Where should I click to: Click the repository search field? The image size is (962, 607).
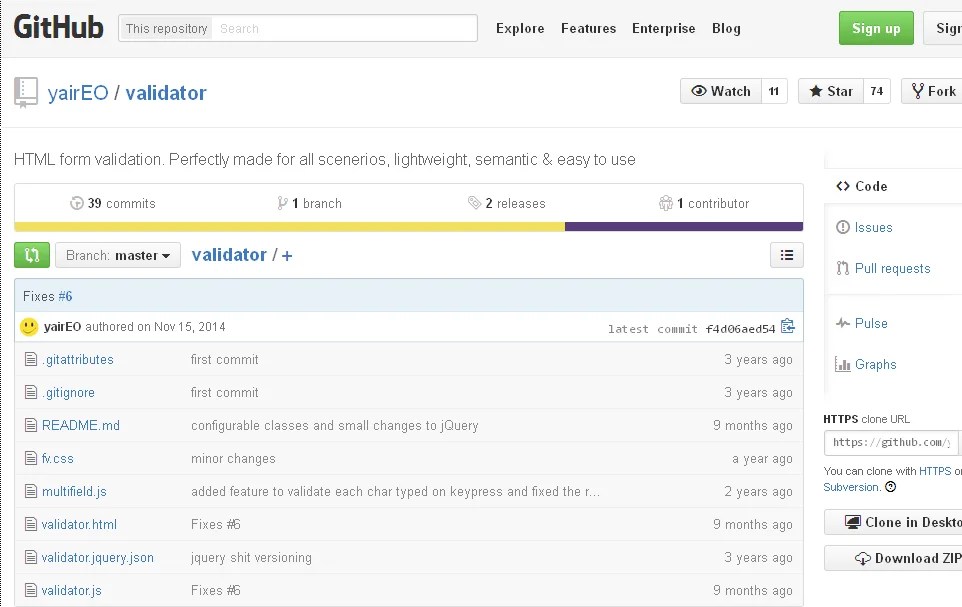point(344,28)
